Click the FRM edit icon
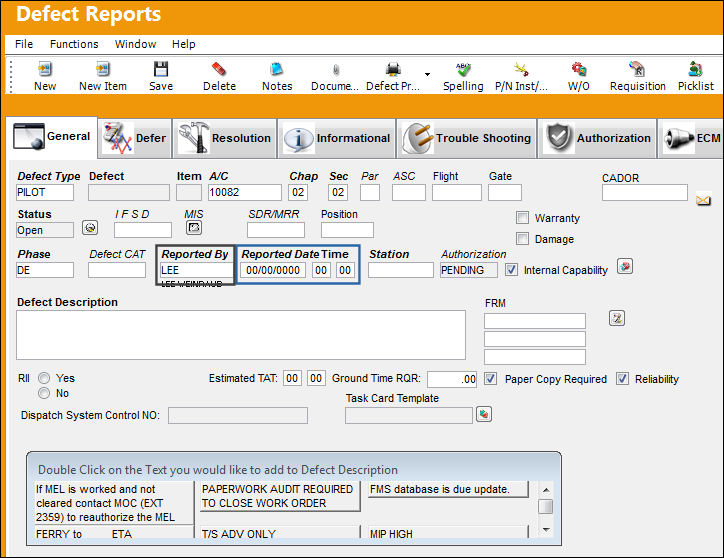 (x=617, y=318)
